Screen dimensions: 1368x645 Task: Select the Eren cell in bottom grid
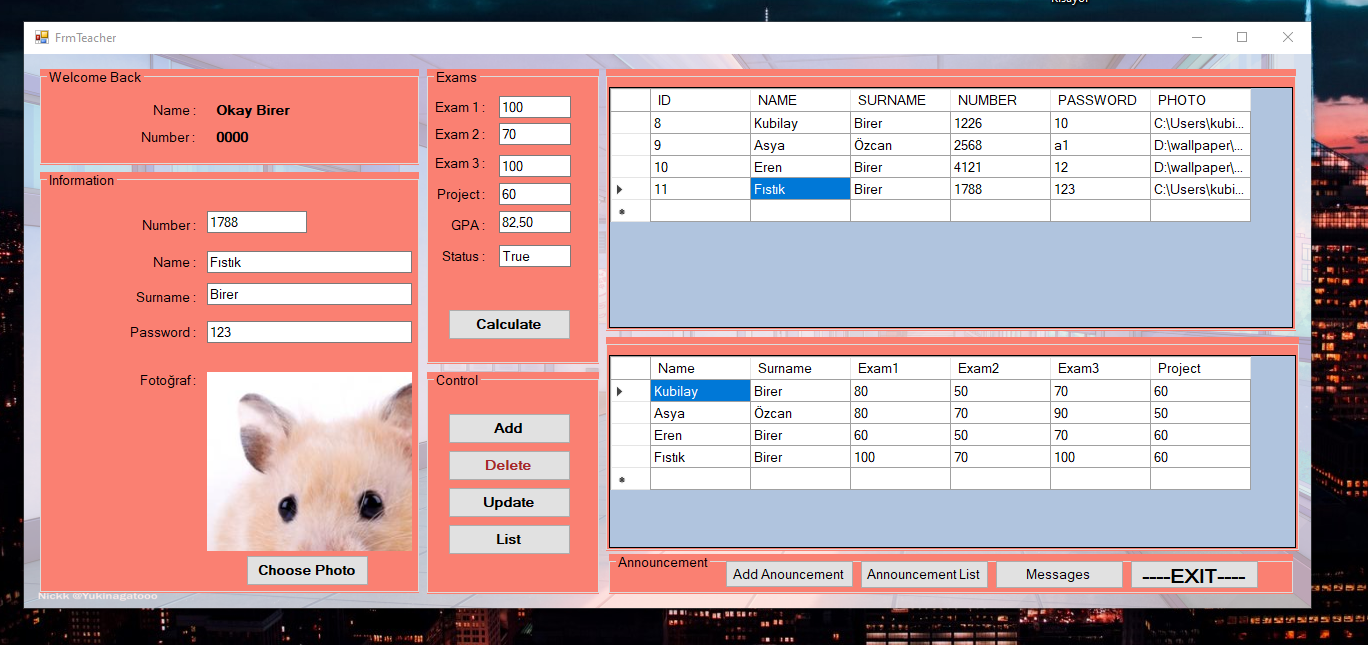point(700,435)
